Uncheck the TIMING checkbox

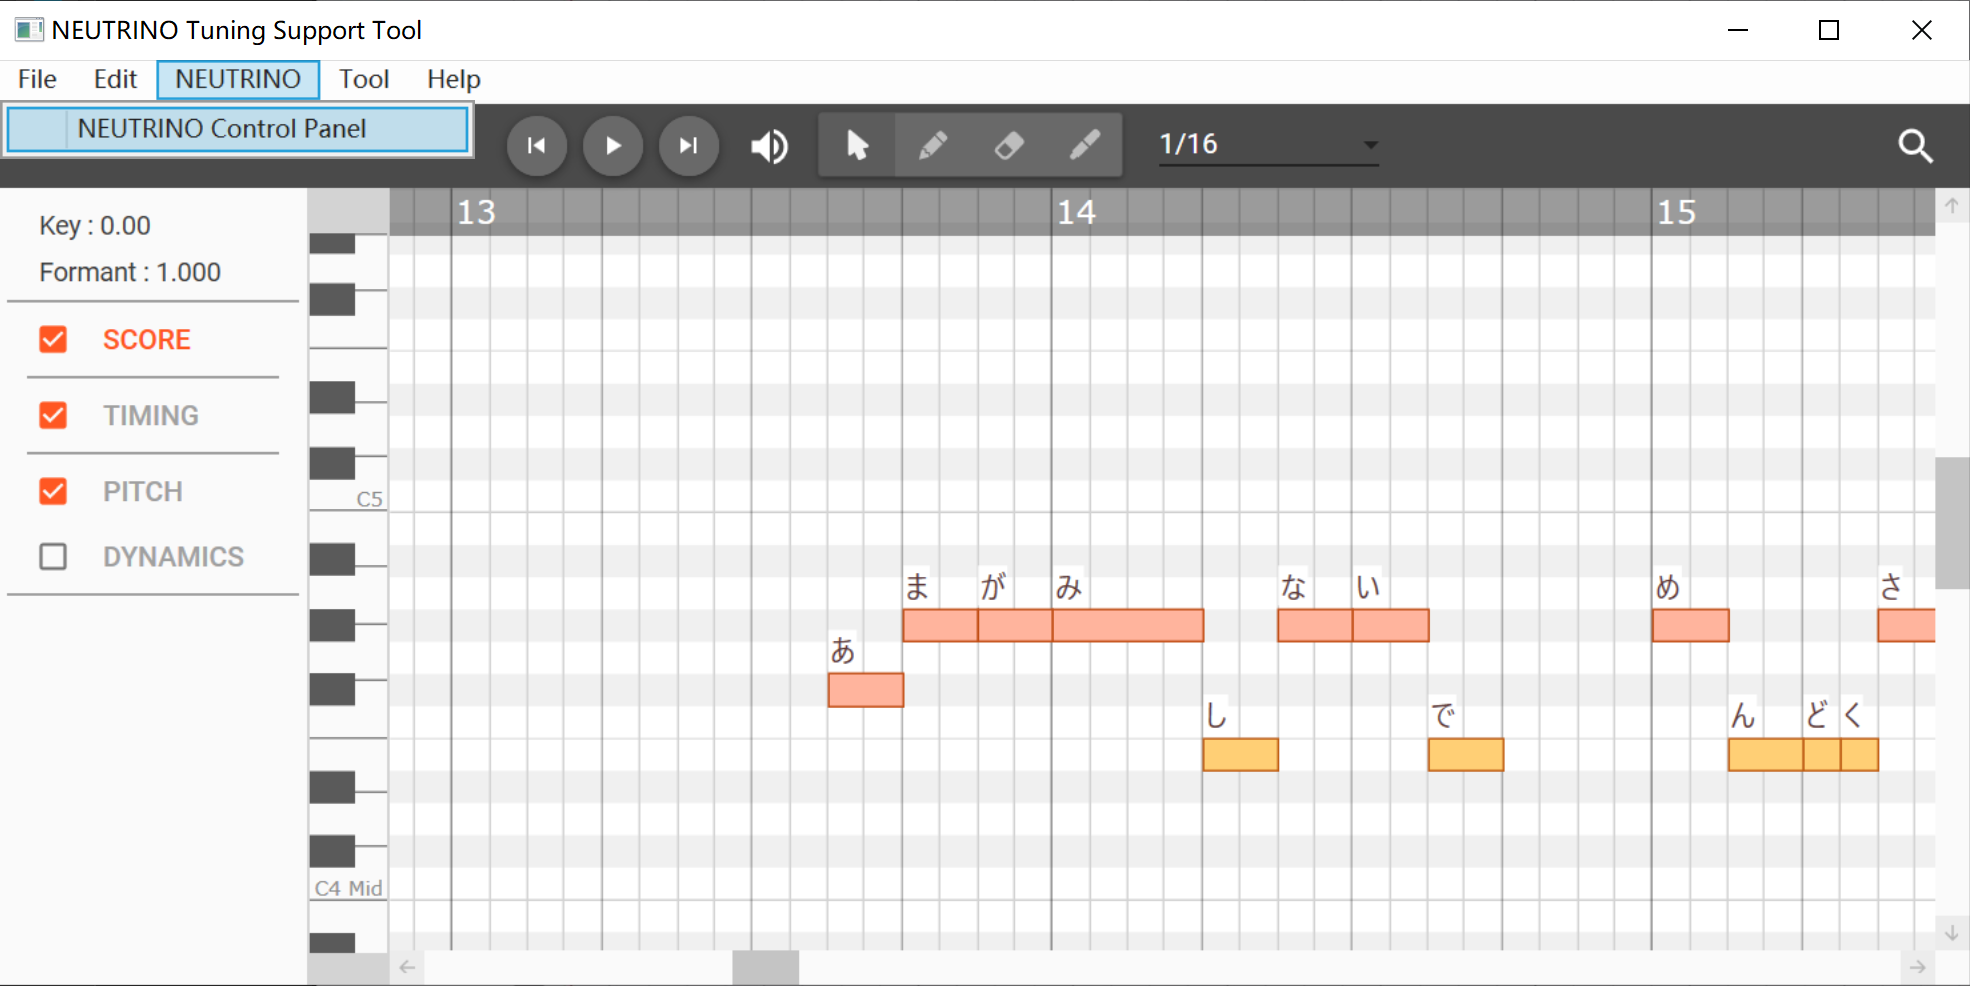[x=53, y=415]
